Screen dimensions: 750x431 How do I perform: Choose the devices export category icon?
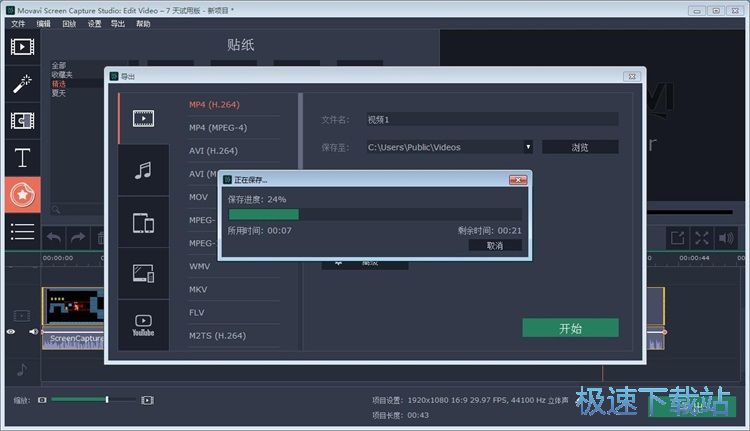pyautogui.click(x=143, y=222)
